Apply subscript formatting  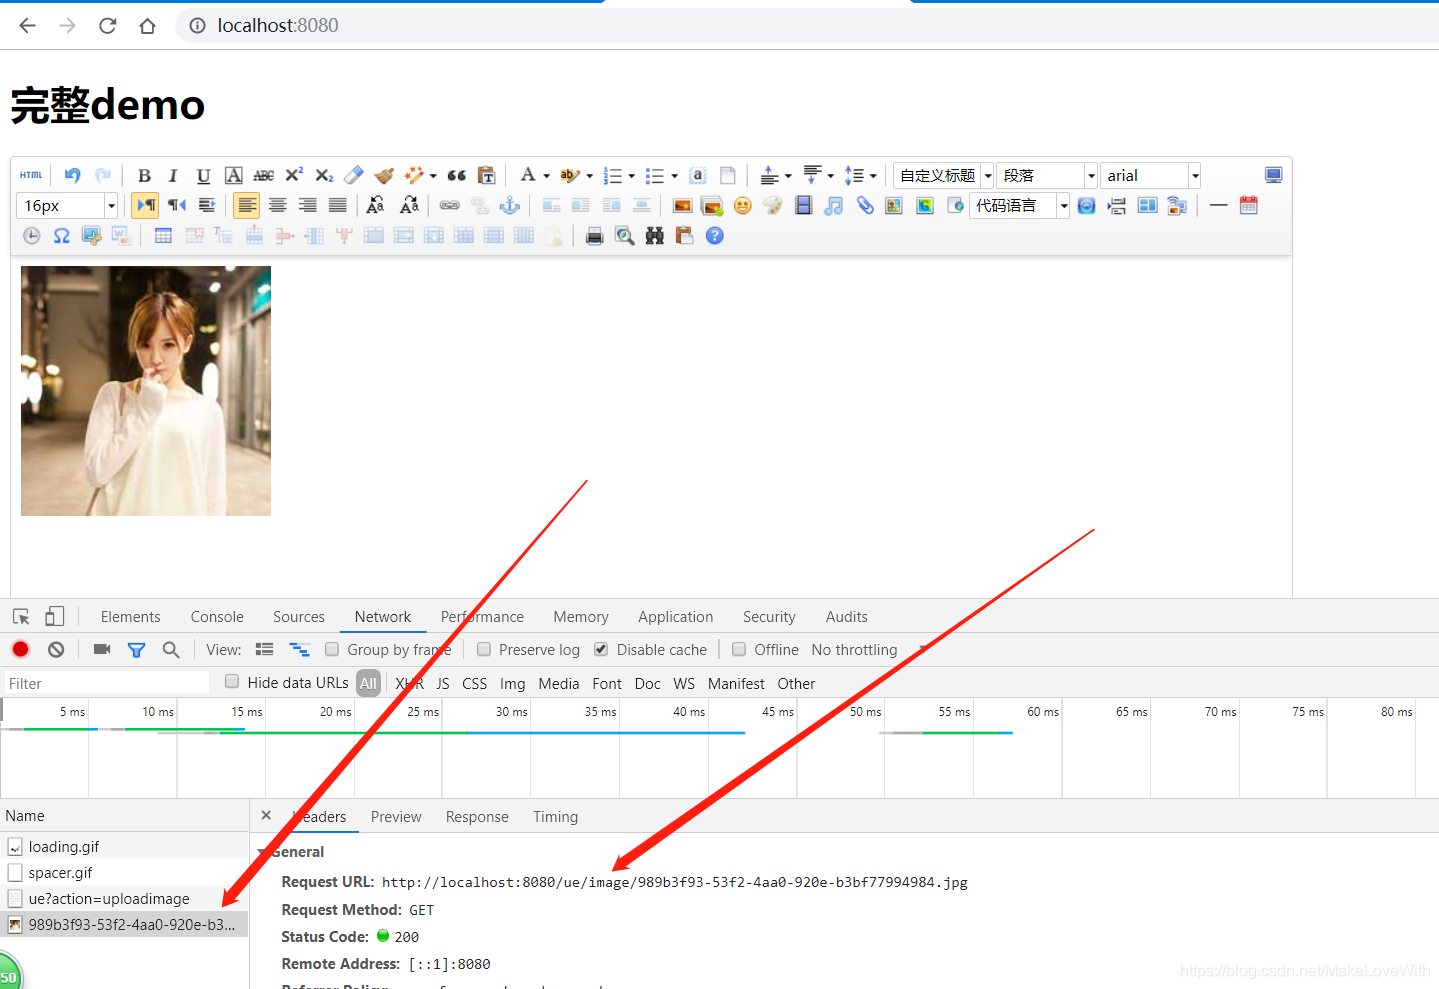(324, 175)
